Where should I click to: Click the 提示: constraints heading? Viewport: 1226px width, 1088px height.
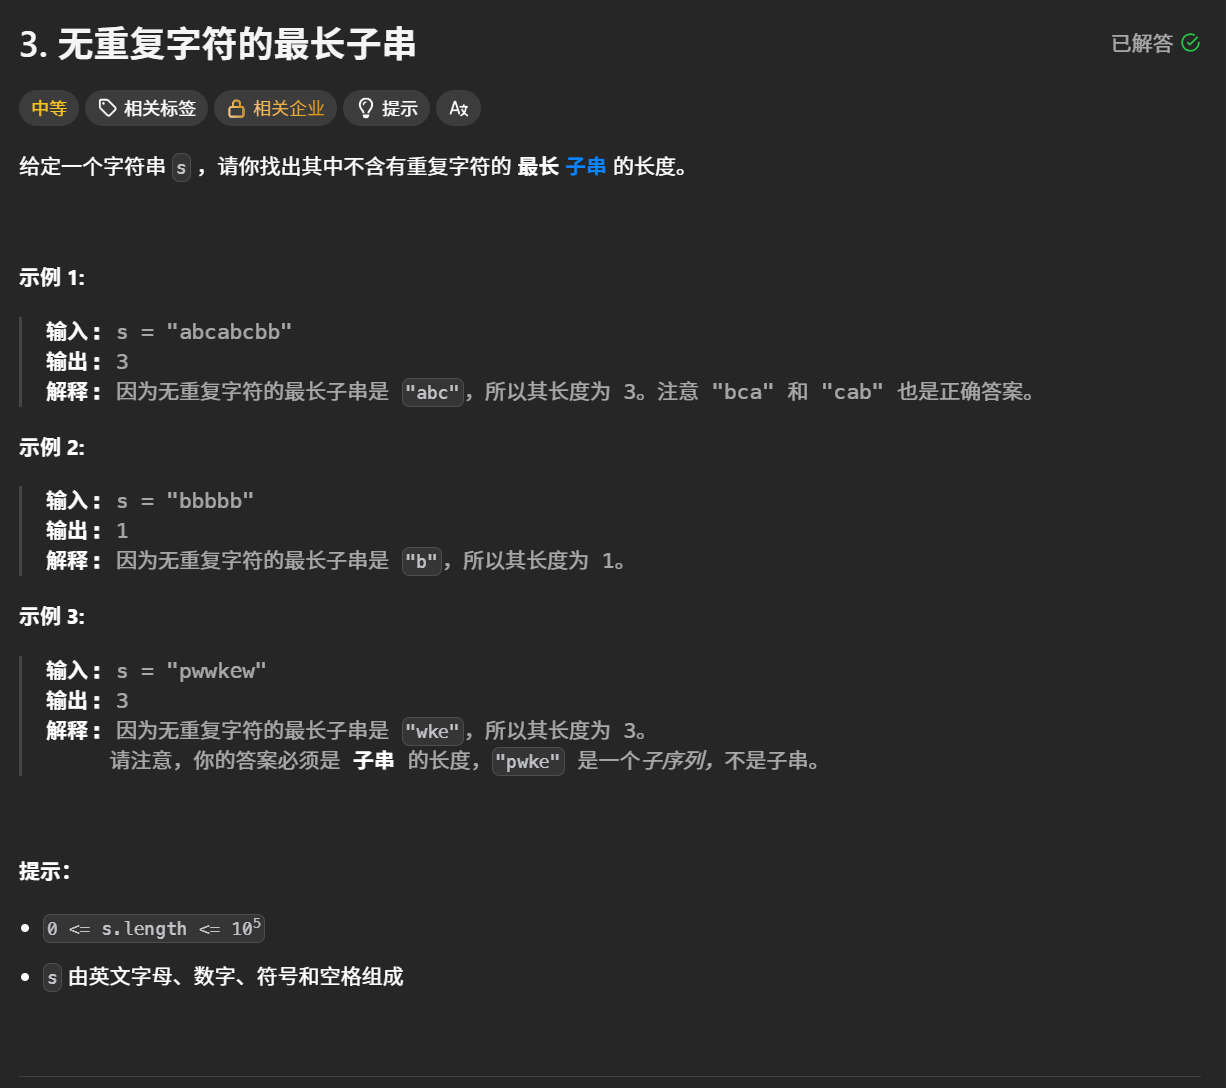pyautogui.click(x=45, y=871)
